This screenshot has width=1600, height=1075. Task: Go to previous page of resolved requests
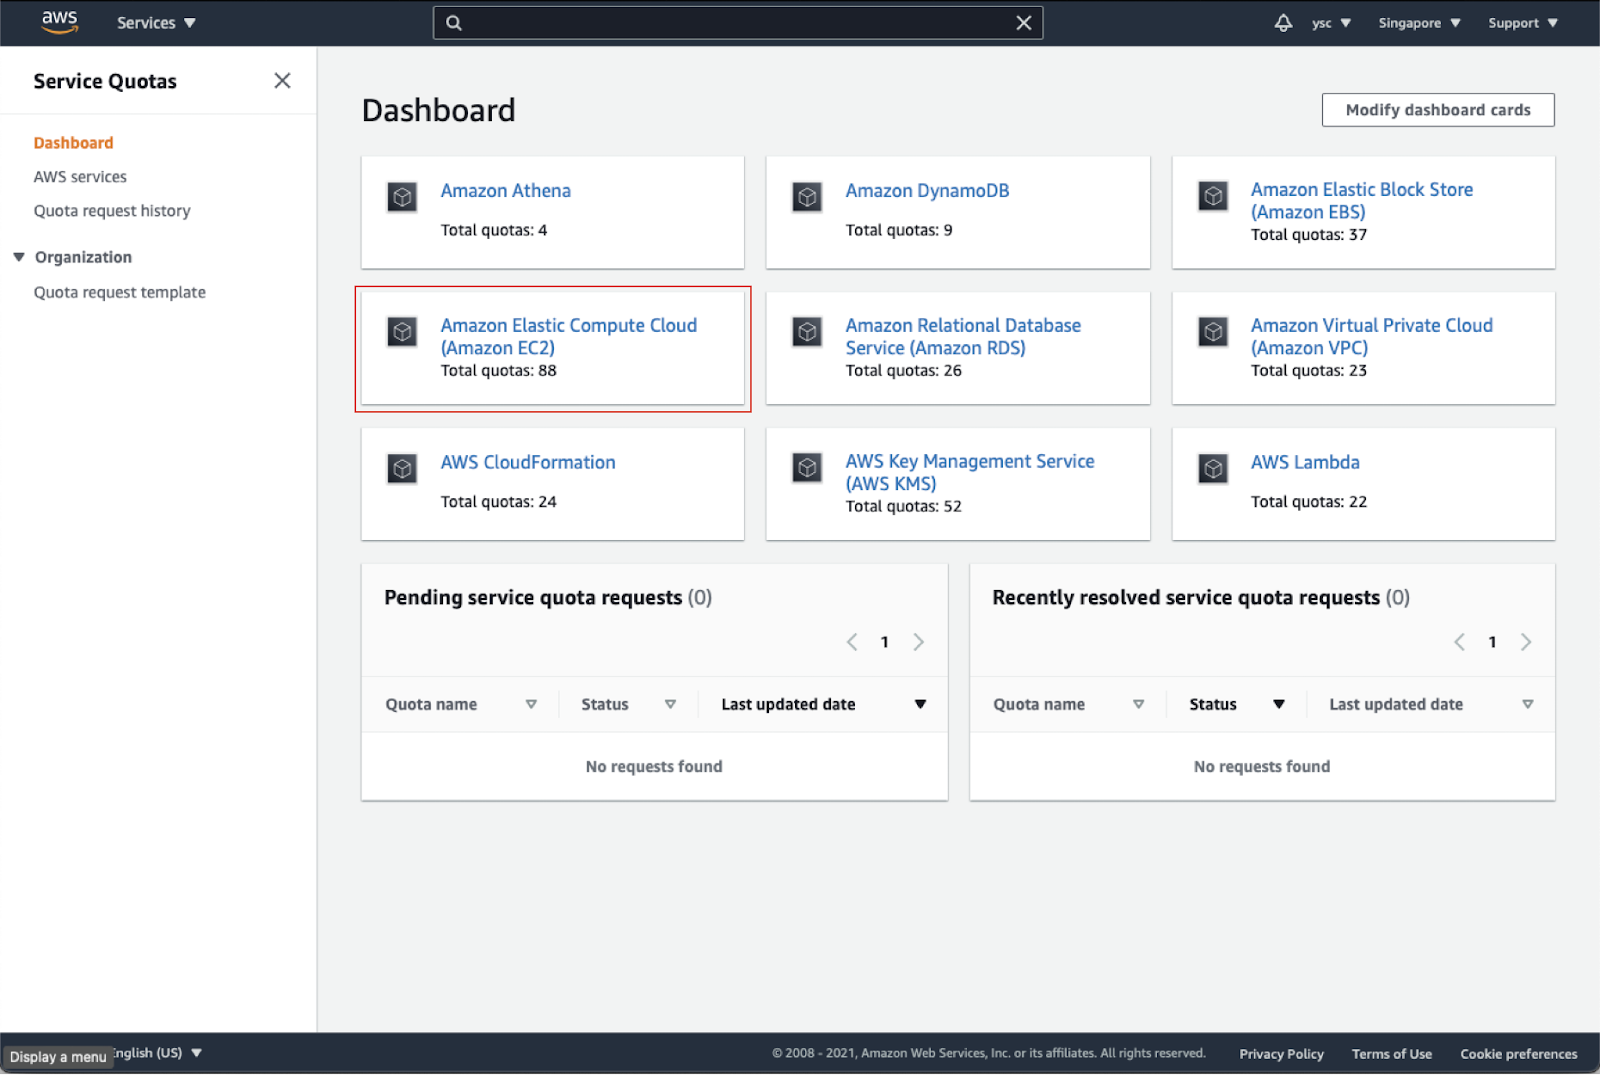click(x=1459, y=642)
